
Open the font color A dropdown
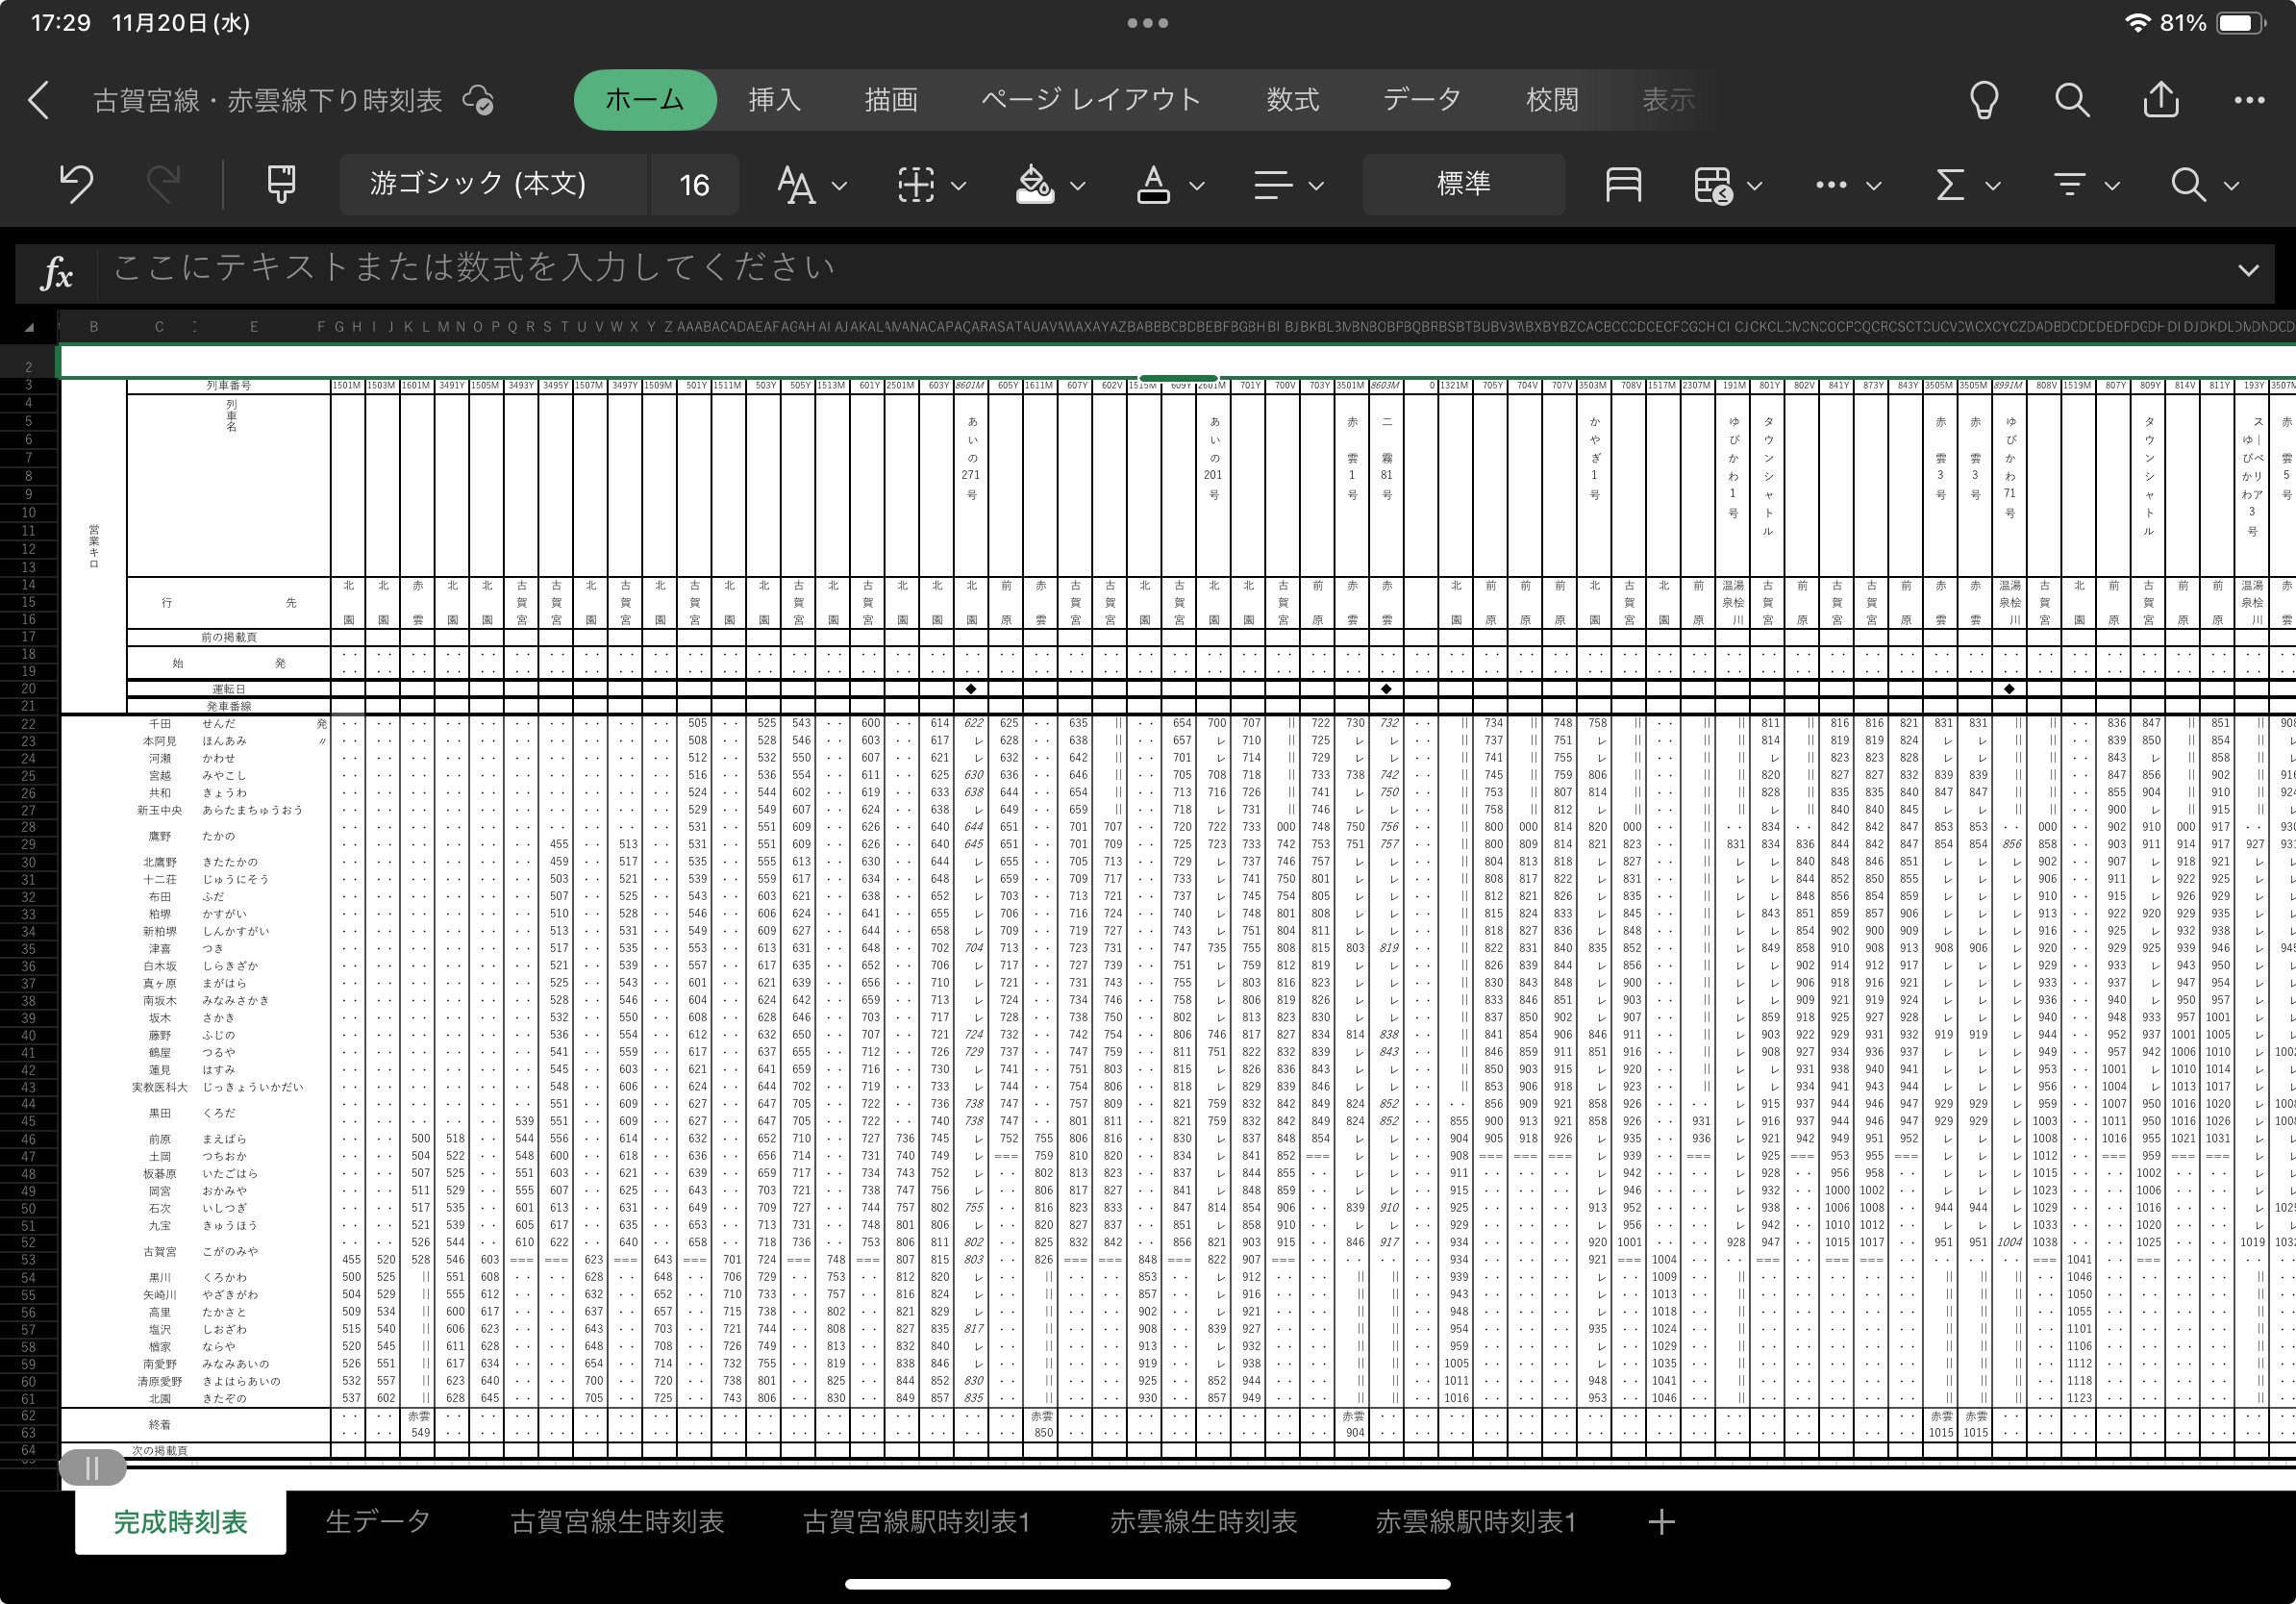coord(1196,185)
